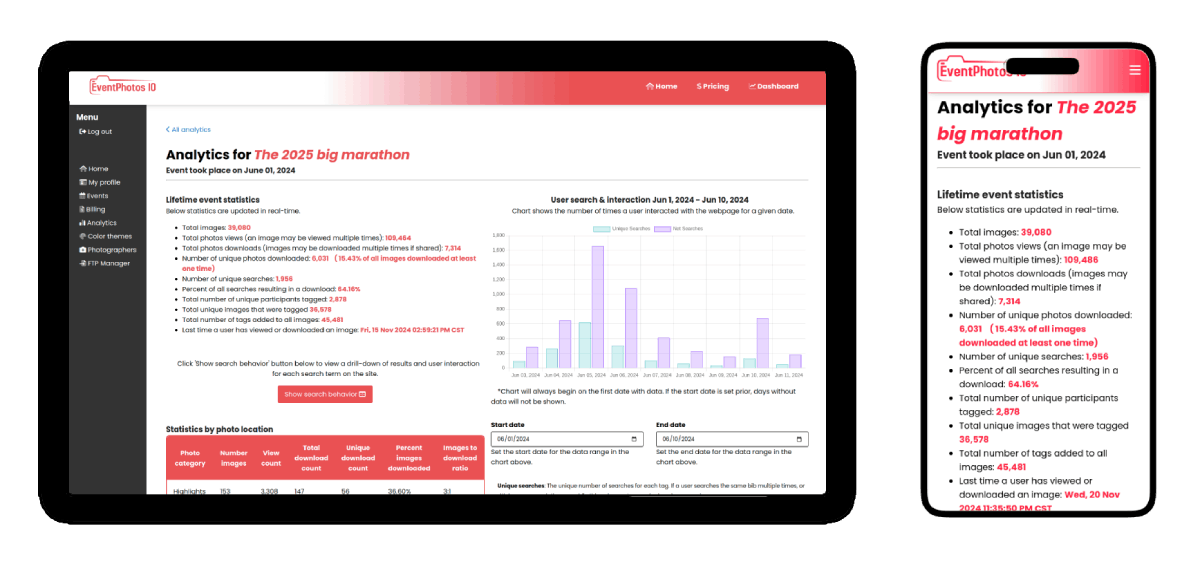
Task: Click Total number of tags 45,481 on phone
Action: pyautogui.click(x=1034, y=460)
